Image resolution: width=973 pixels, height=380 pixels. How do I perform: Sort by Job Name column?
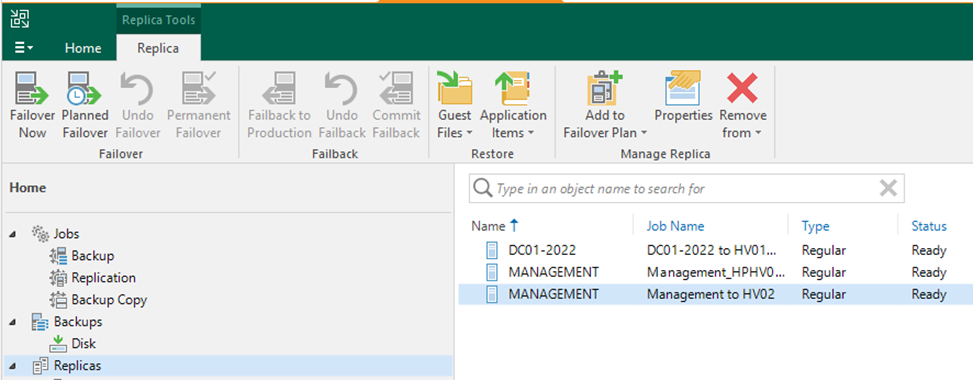pyautogui.click(x=675, y=226)
